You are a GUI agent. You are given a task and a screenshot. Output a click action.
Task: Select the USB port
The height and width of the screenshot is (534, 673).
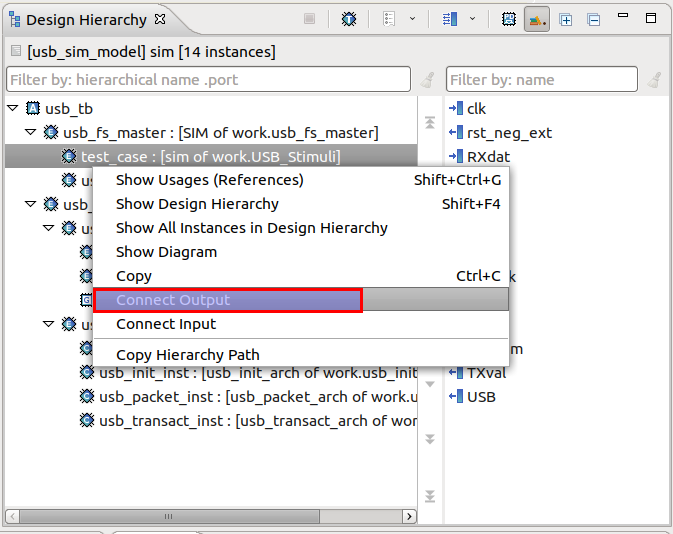tap(481, 397)
